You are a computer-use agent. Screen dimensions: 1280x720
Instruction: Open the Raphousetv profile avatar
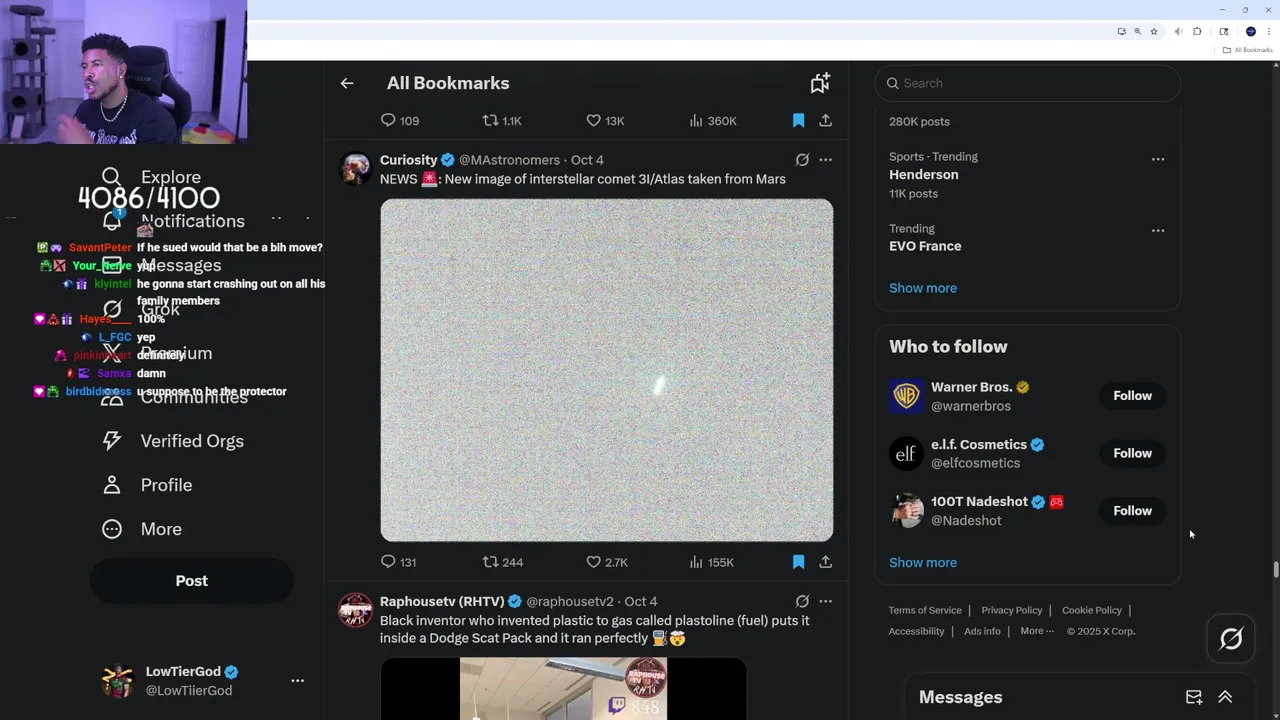point(355,610)
